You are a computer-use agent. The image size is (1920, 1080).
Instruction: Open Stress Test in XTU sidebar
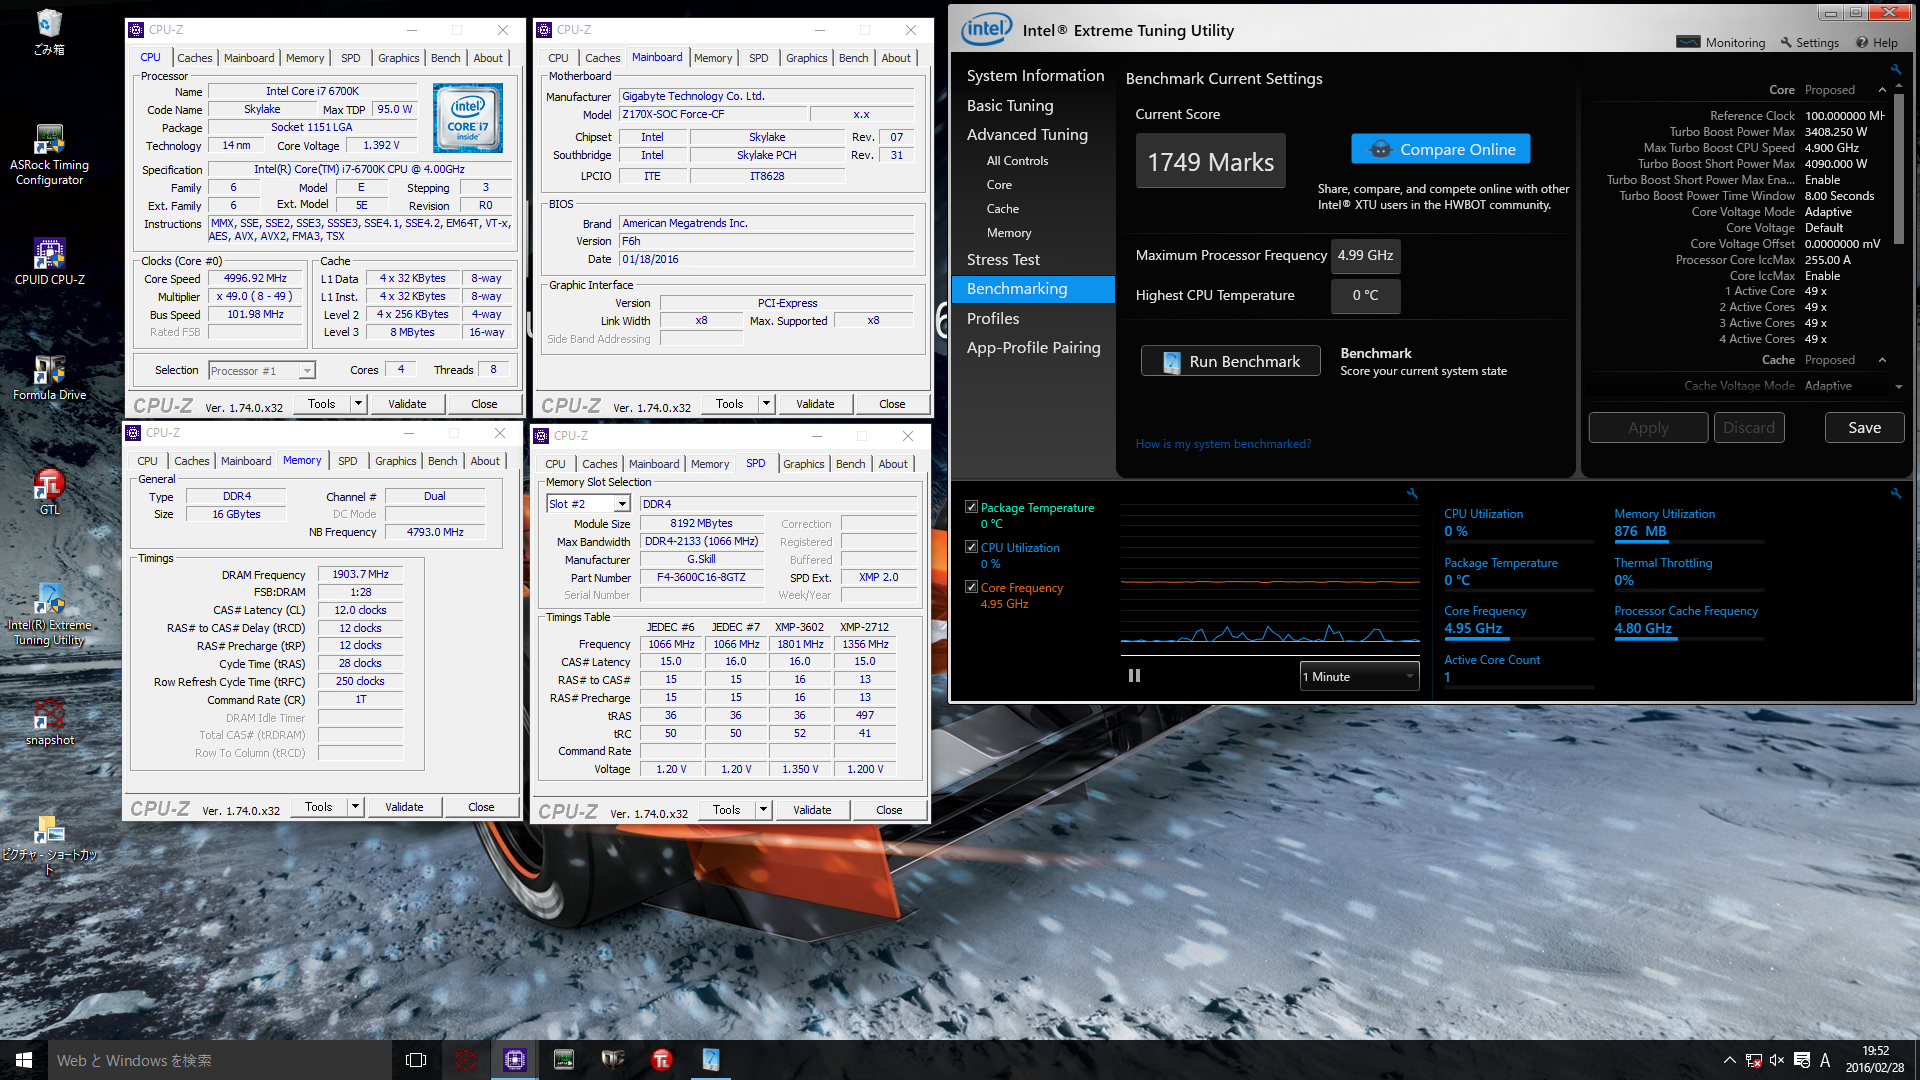(x=1003, y=259)
